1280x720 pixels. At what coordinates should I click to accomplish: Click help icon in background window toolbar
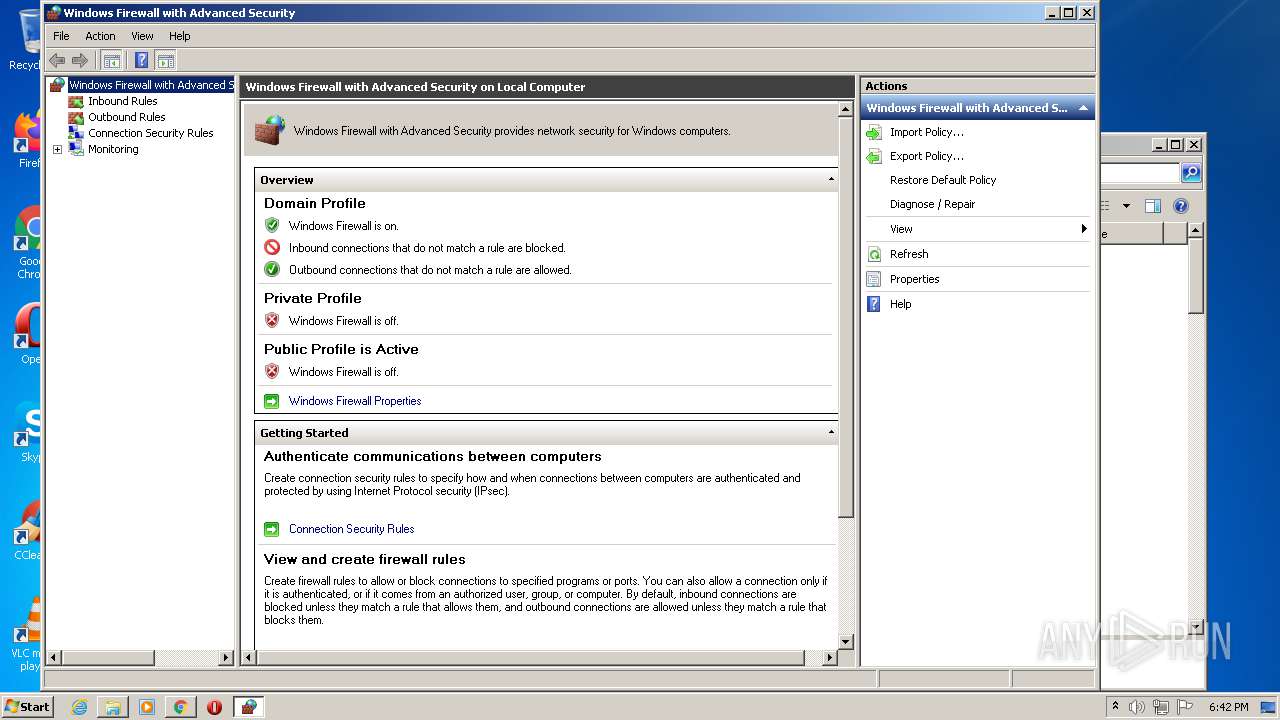(1180, 206)
